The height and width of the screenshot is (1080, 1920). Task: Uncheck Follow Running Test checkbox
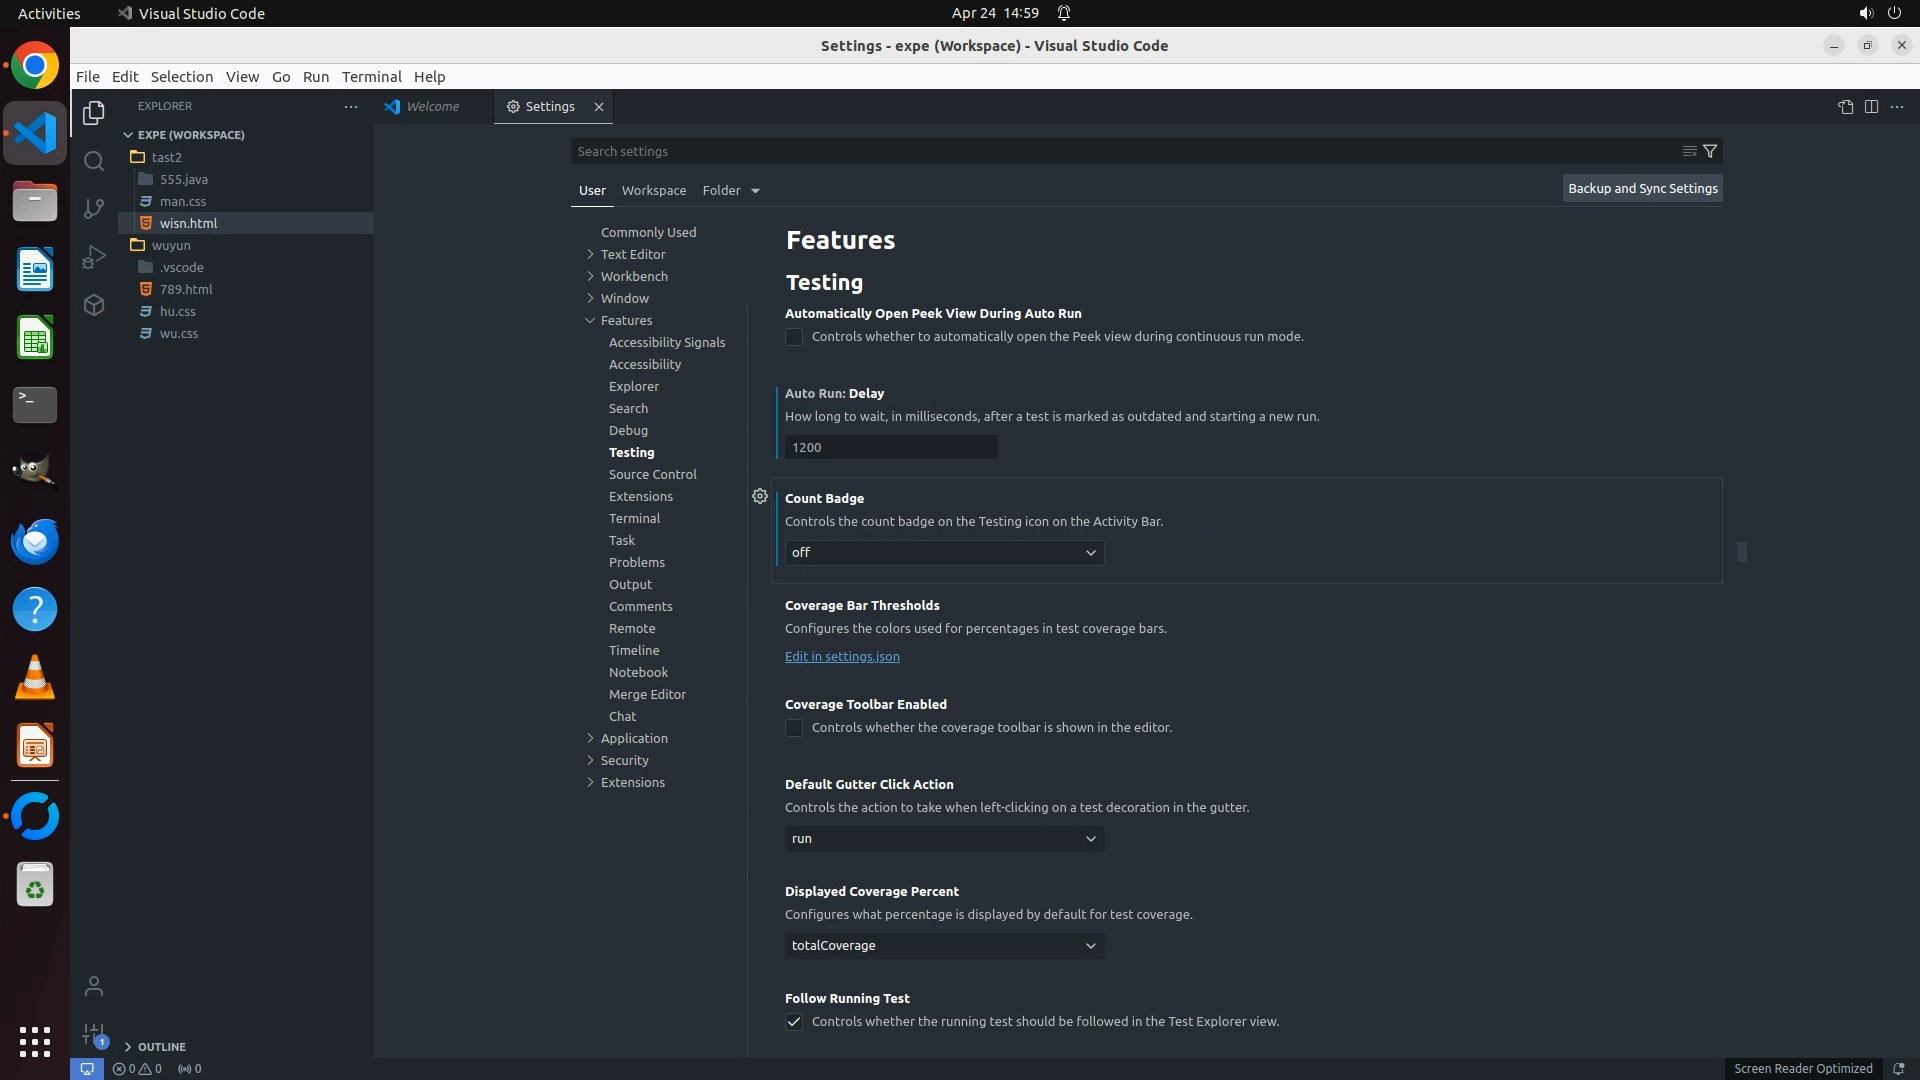pyautogui.click(x=794, y=1022)
